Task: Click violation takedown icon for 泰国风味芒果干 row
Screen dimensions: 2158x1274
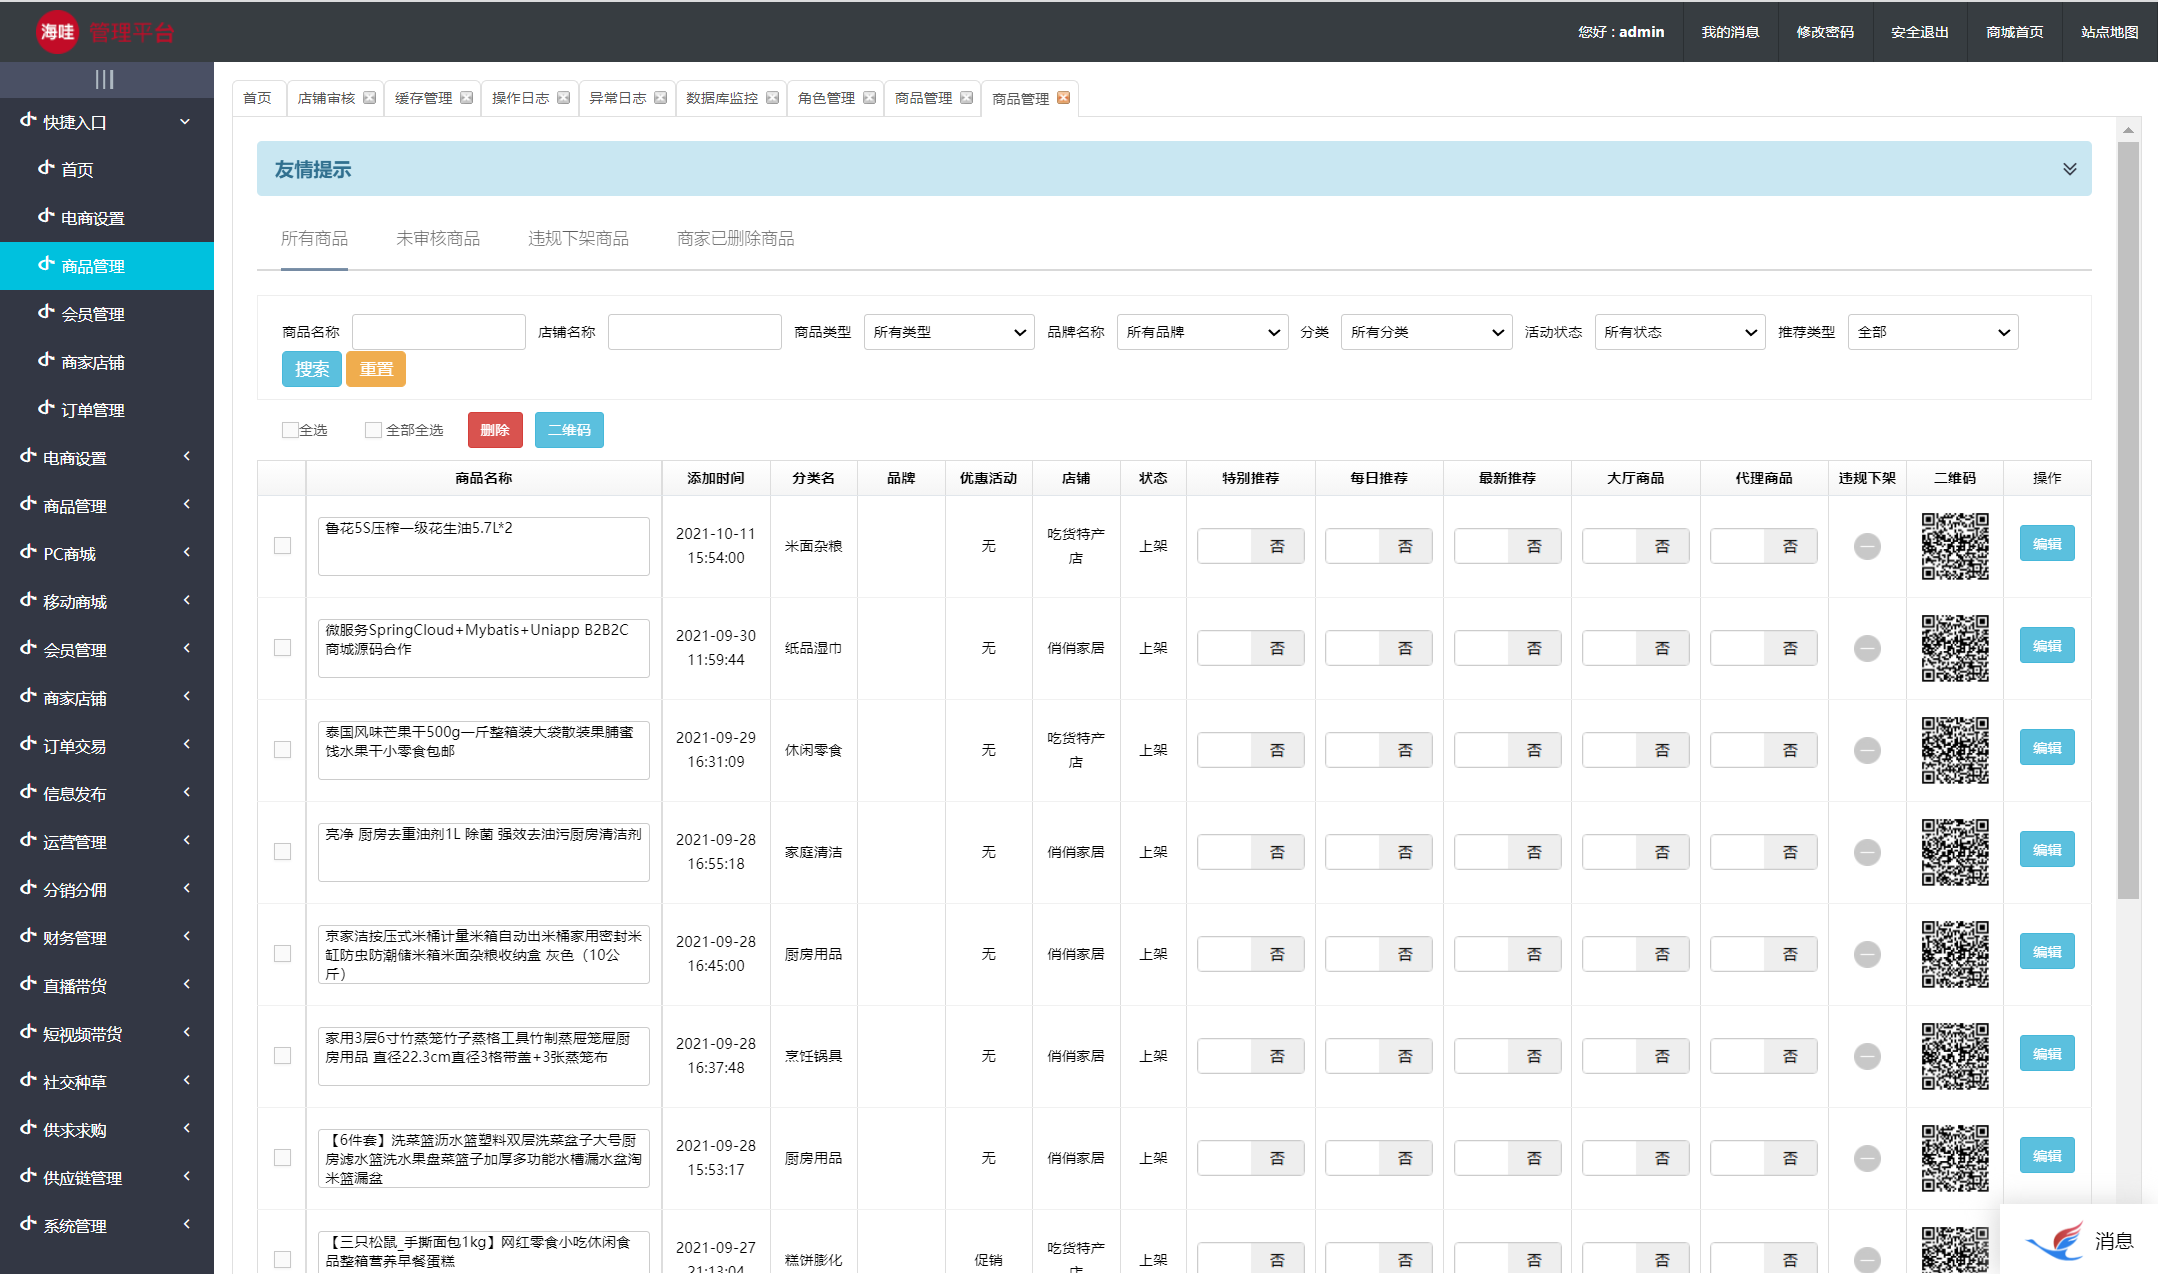Action: click(x=1867, y=750)
